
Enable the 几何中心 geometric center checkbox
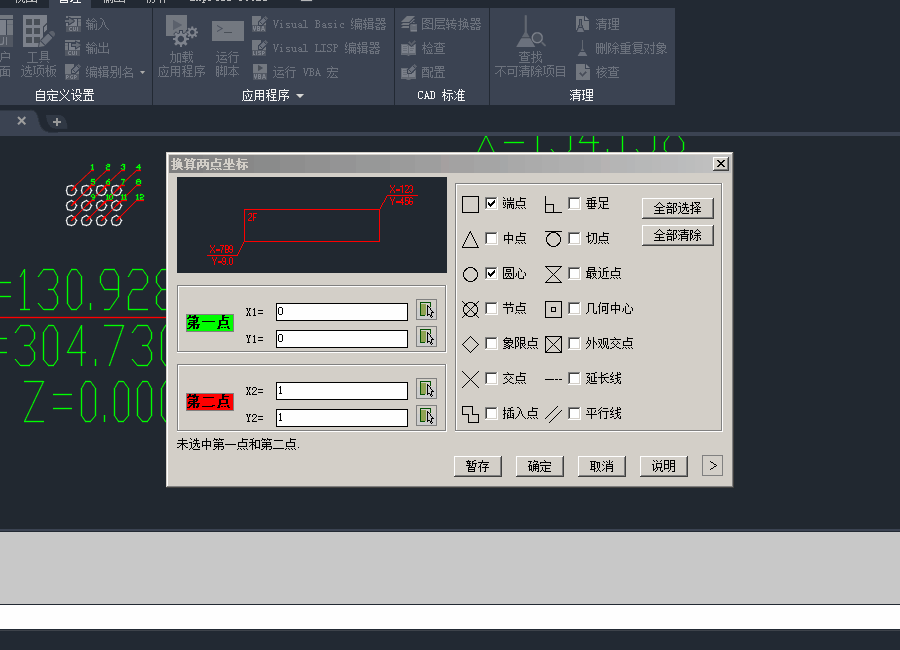tap(574, 308)
